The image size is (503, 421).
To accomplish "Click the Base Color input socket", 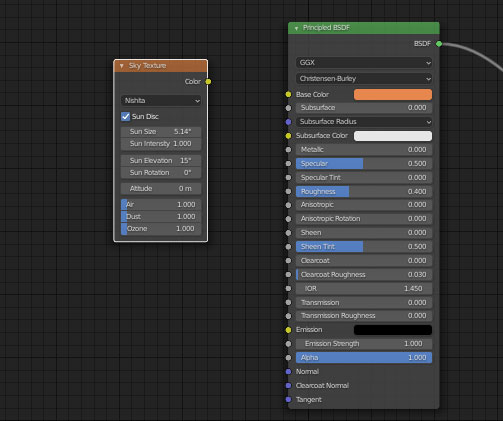I will 288,95.
